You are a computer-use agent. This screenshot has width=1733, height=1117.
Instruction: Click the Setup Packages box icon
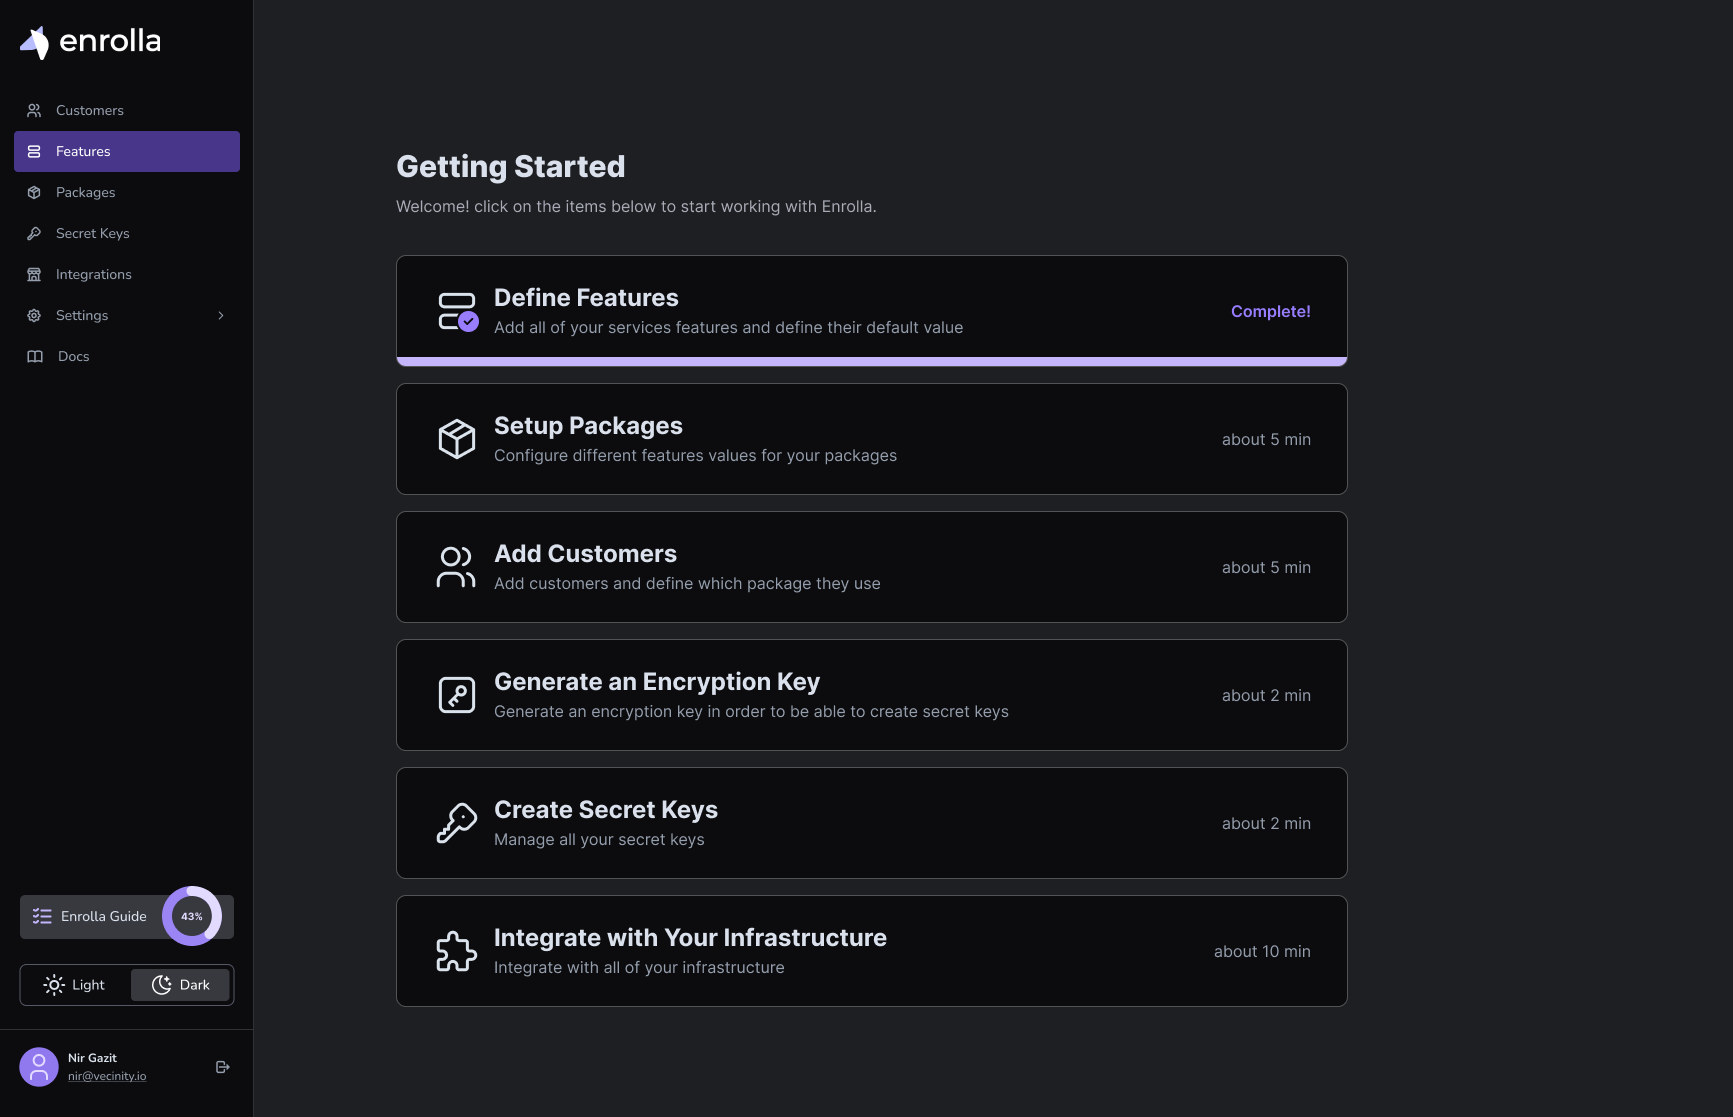(x=457, y=439)
